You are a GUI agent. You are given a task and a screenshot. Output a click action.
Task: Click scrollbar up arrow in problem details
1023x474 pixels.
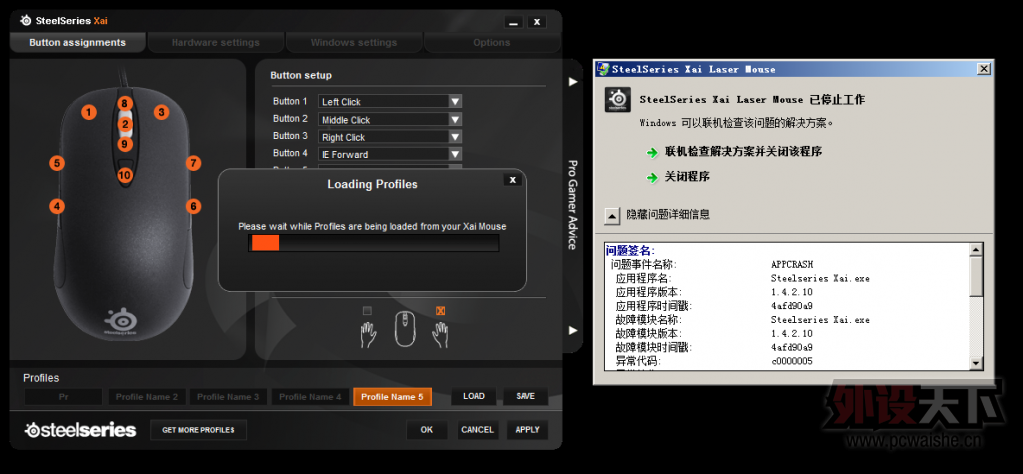point(976,250)
